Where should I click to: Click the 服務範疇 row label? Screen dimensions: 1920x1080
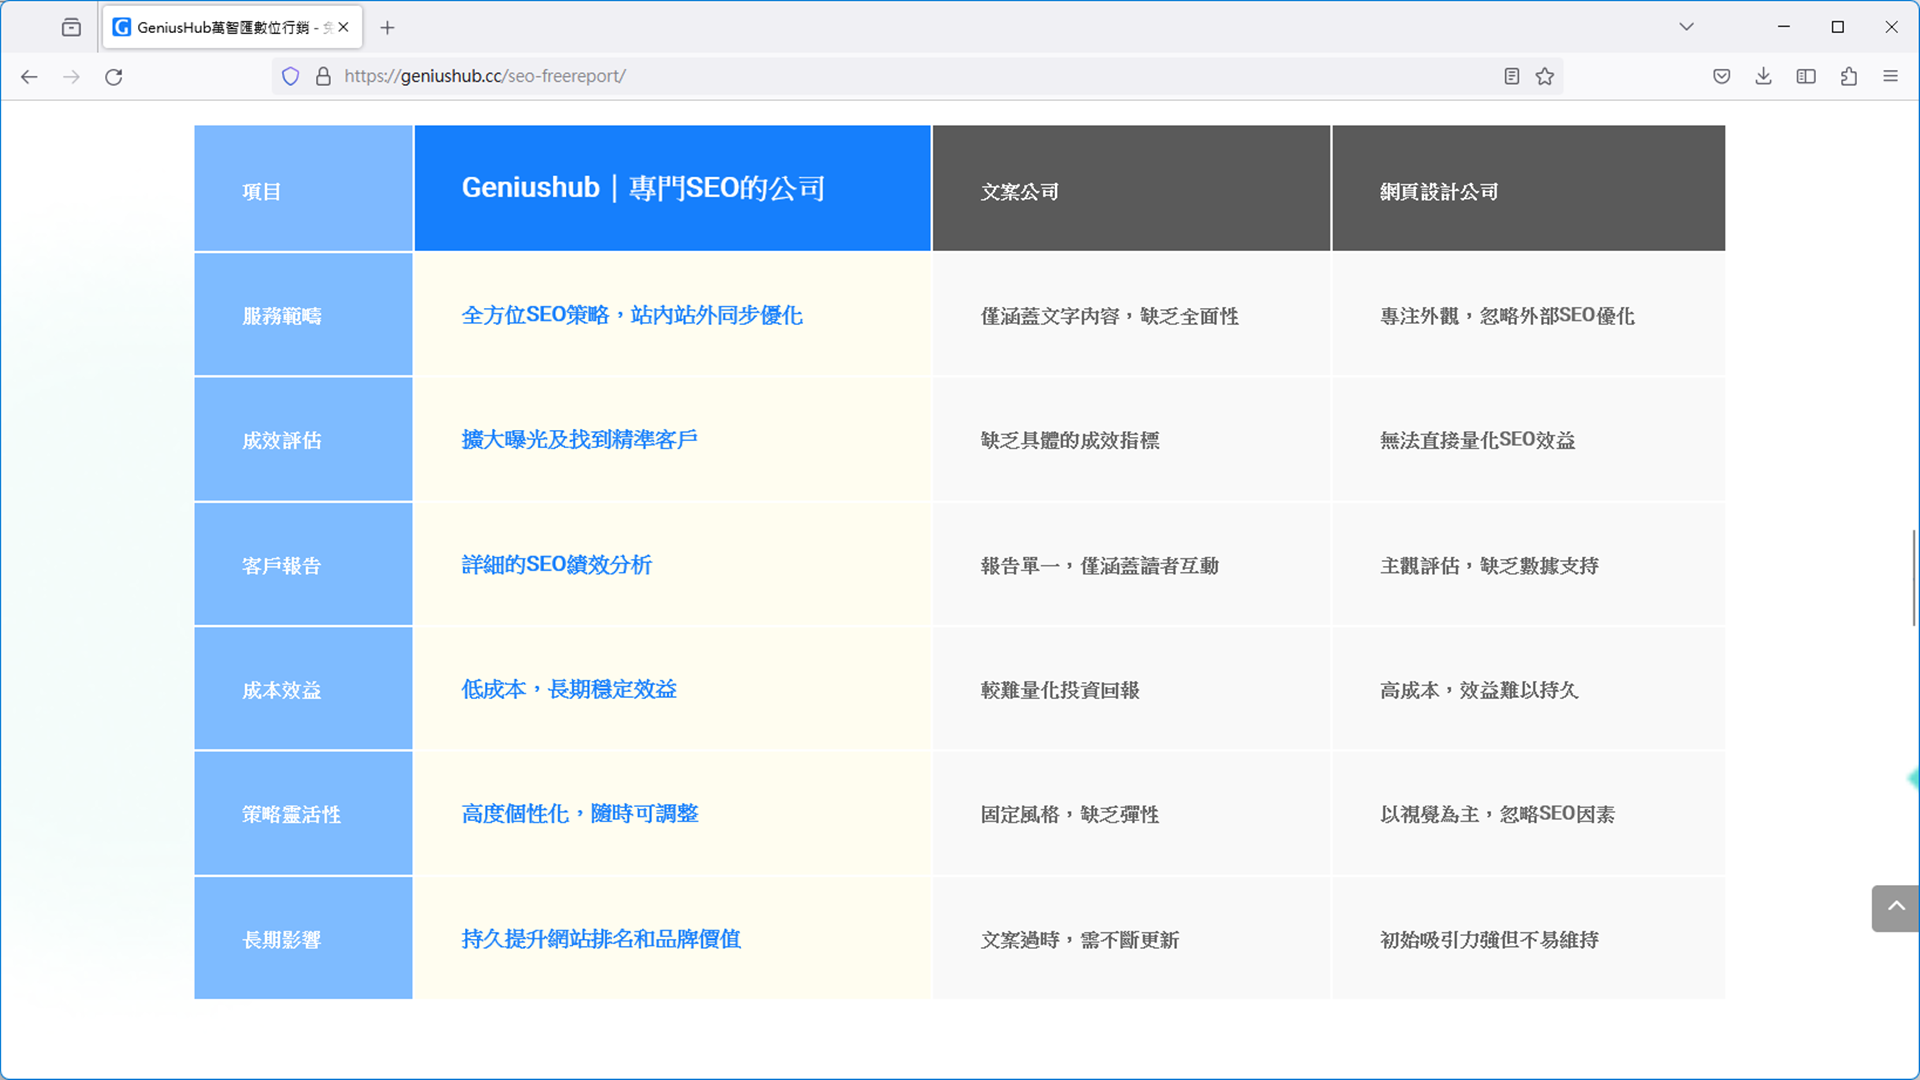303,315
